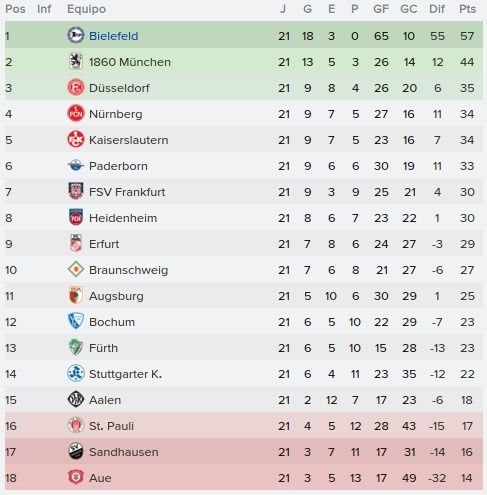The width and height of the screenshot is (487, 495).
Task: Open the Bielefeld team link
Action: tap(114, 36)
